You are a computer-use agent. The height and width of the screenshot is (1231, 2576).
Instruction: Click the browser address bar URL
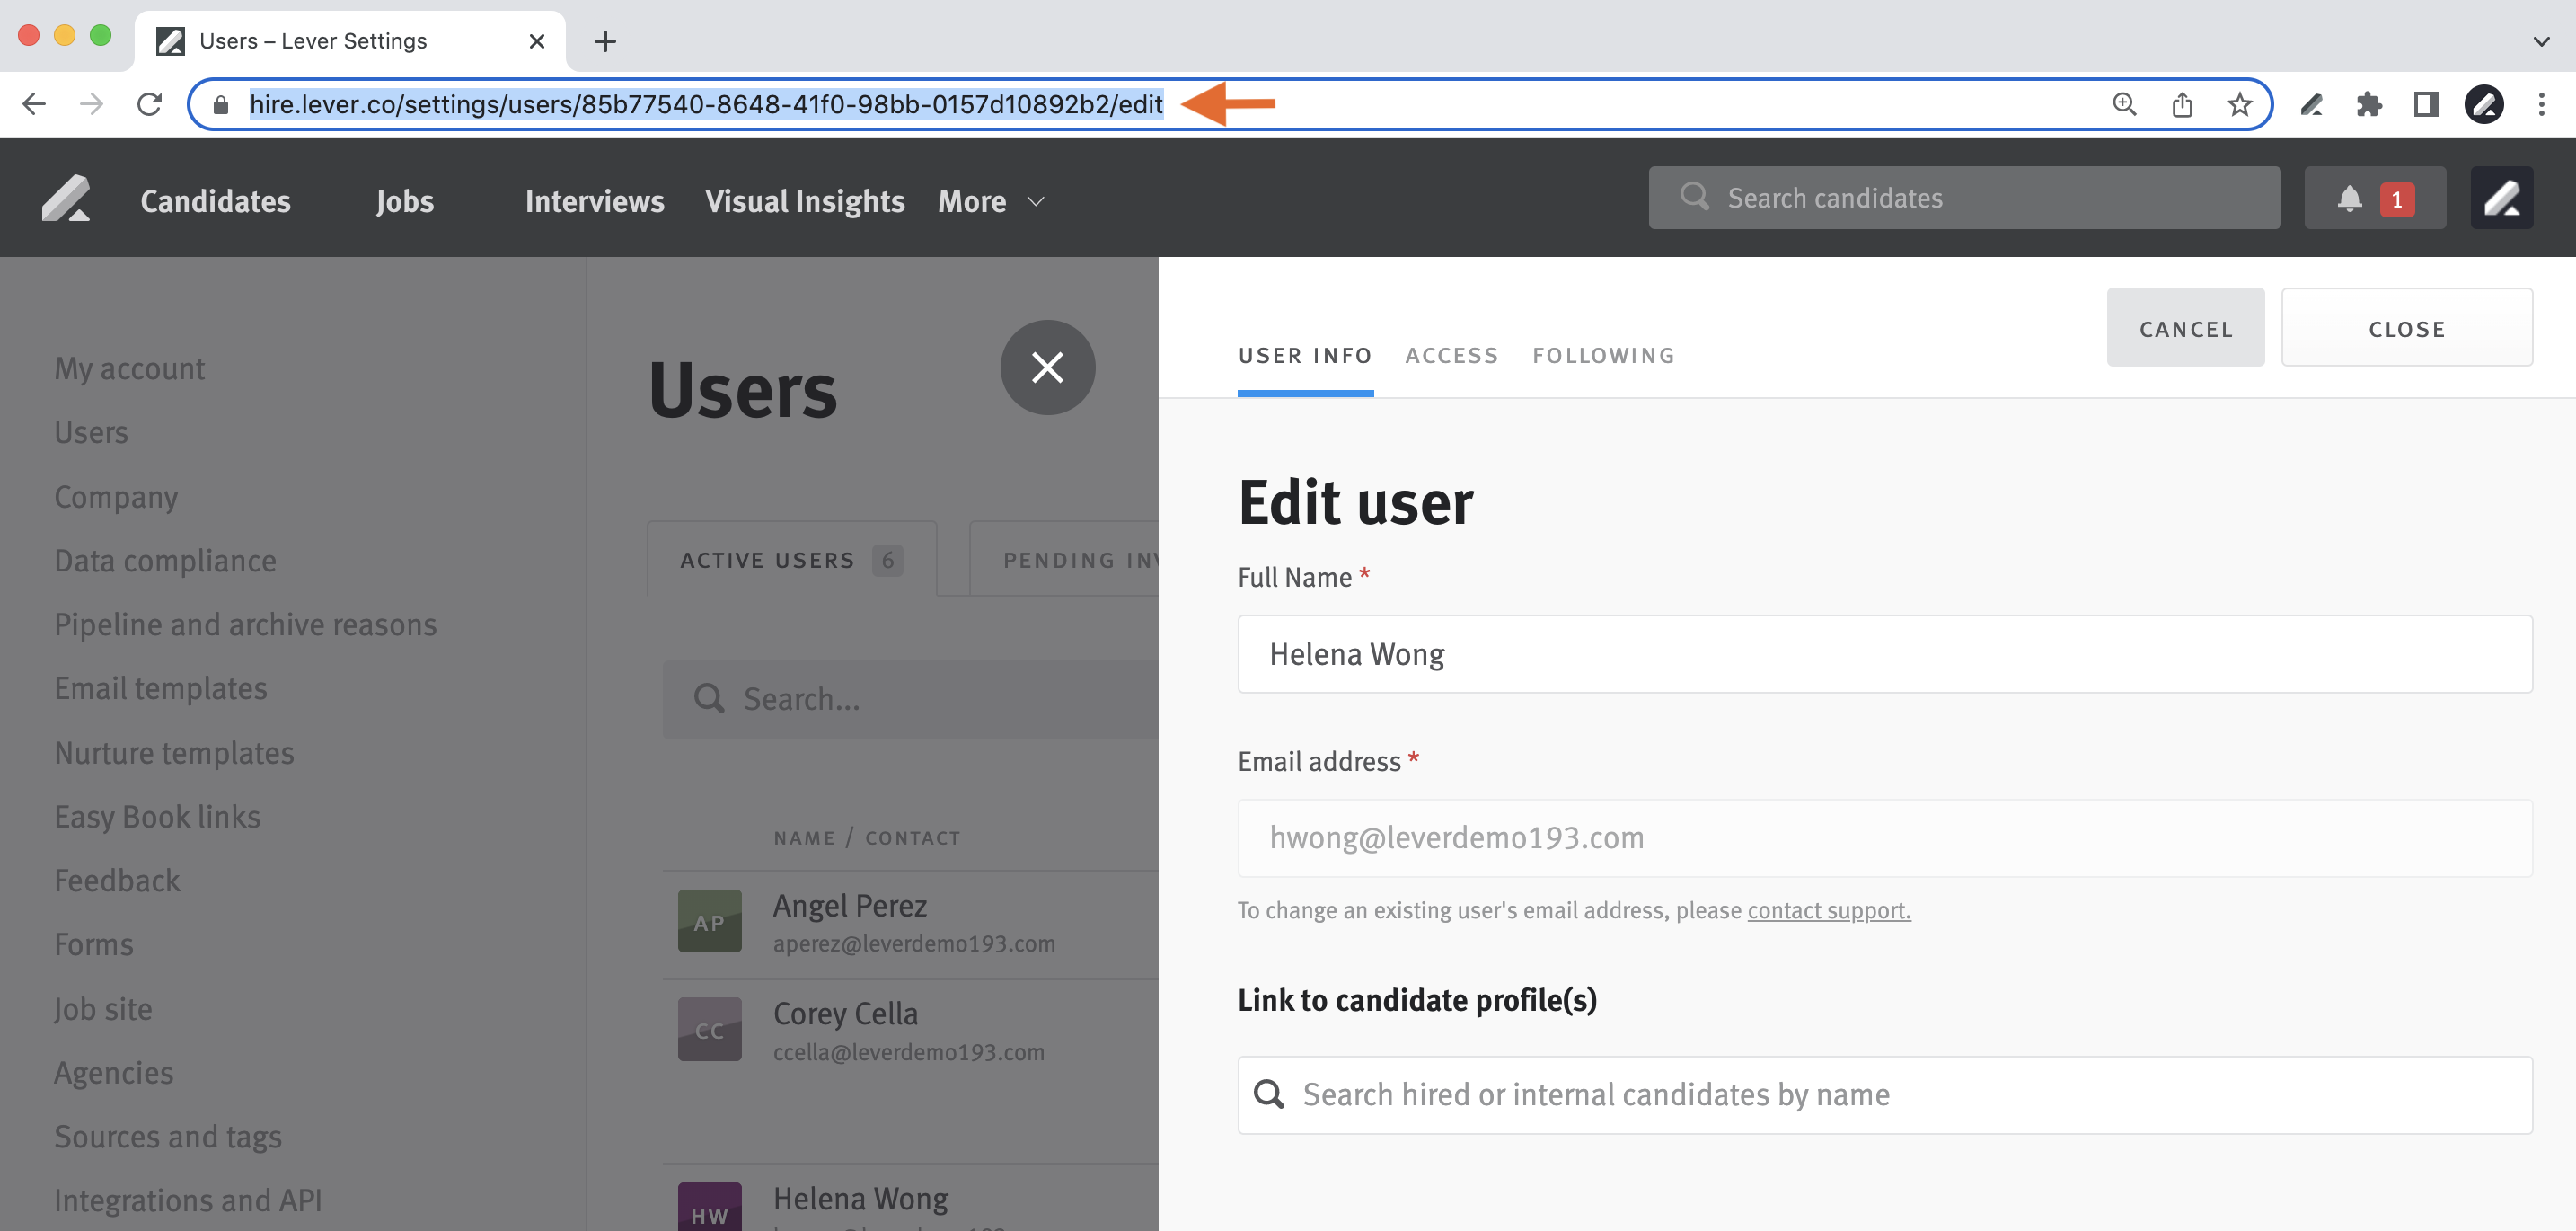706,104
